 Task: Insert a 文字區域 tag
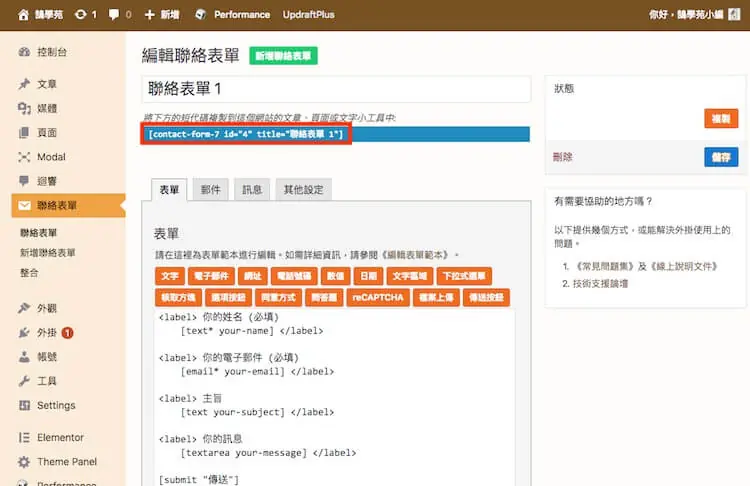(x=409, y=276)
